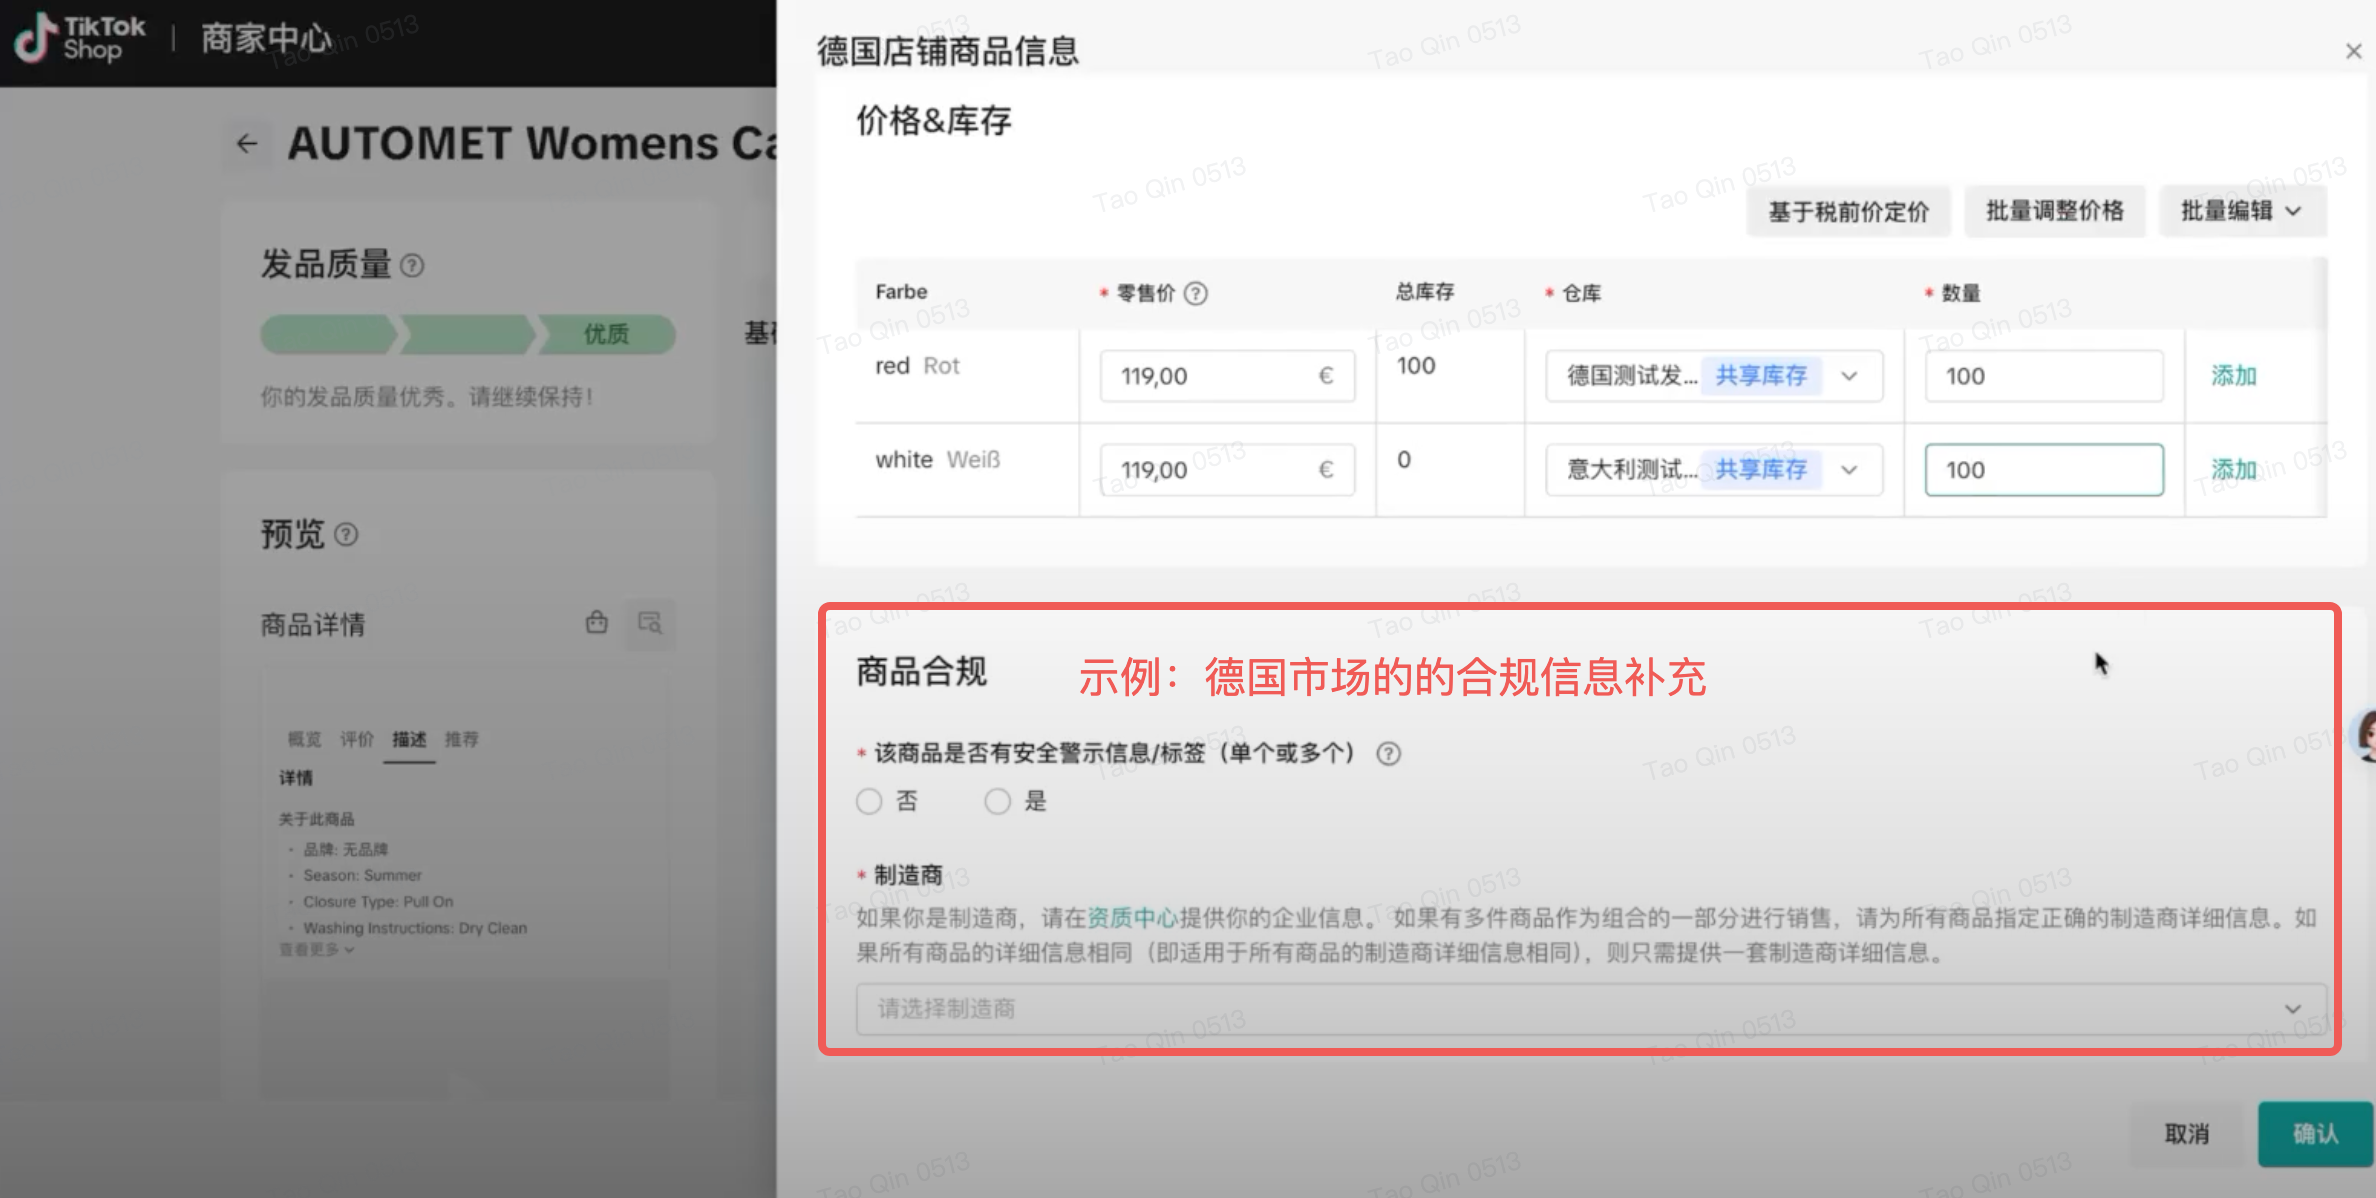Screen dimensions: 2376x1198
Task: Click quantity input field for white variant
Action: pos(2043,470)
